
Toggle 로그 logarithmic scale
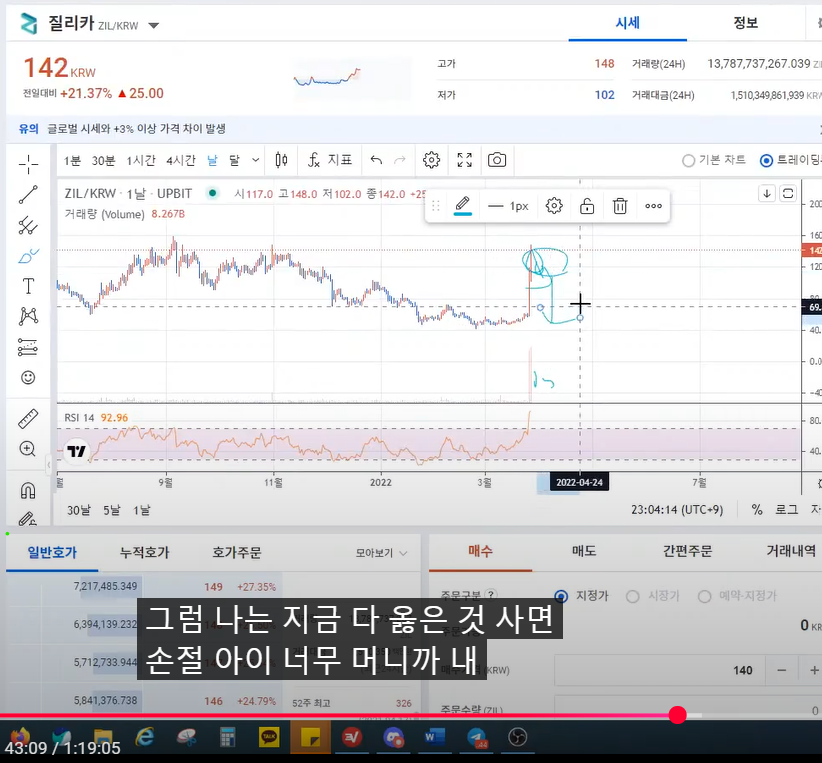(x=786, y=509)
